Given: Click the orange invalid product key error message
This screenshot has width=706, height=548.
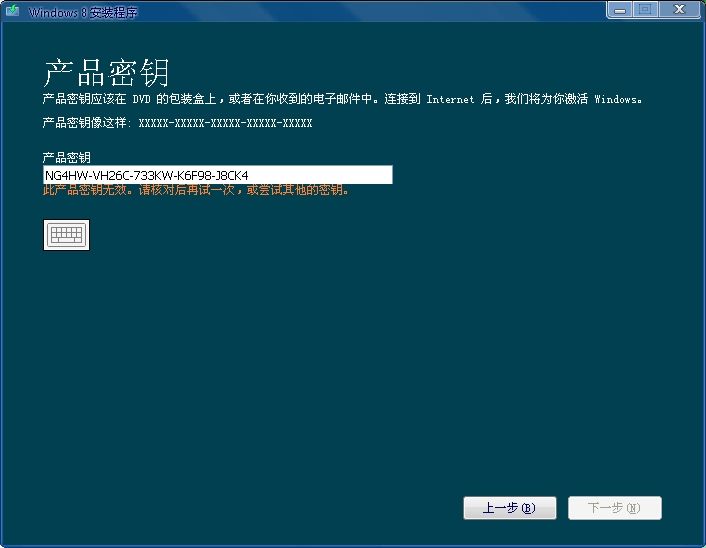Looking at the screenshot, I should coord(196,190).
